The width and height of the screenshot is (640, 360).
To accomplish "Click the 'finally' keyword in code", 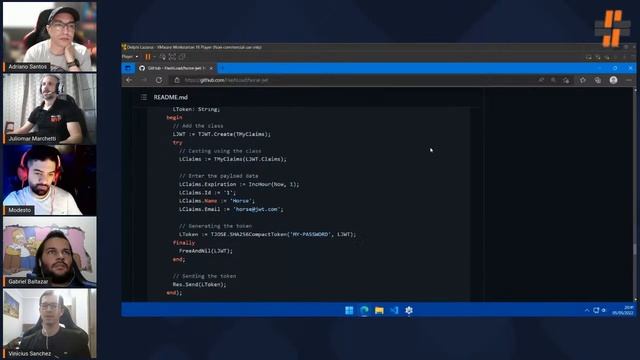I will [x=184, y=243].
